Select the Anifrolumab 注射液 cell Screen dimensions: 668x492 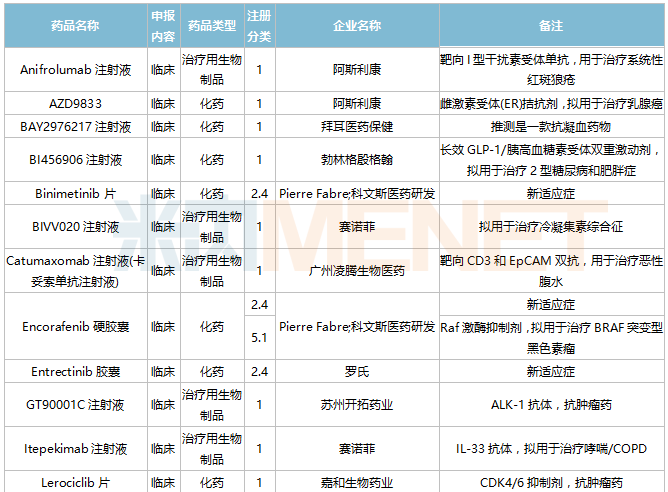click(75, 69)
